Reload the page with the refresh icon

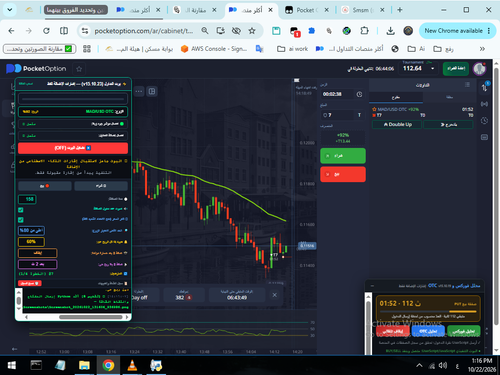pyautogui.click(x=46, y=31)
